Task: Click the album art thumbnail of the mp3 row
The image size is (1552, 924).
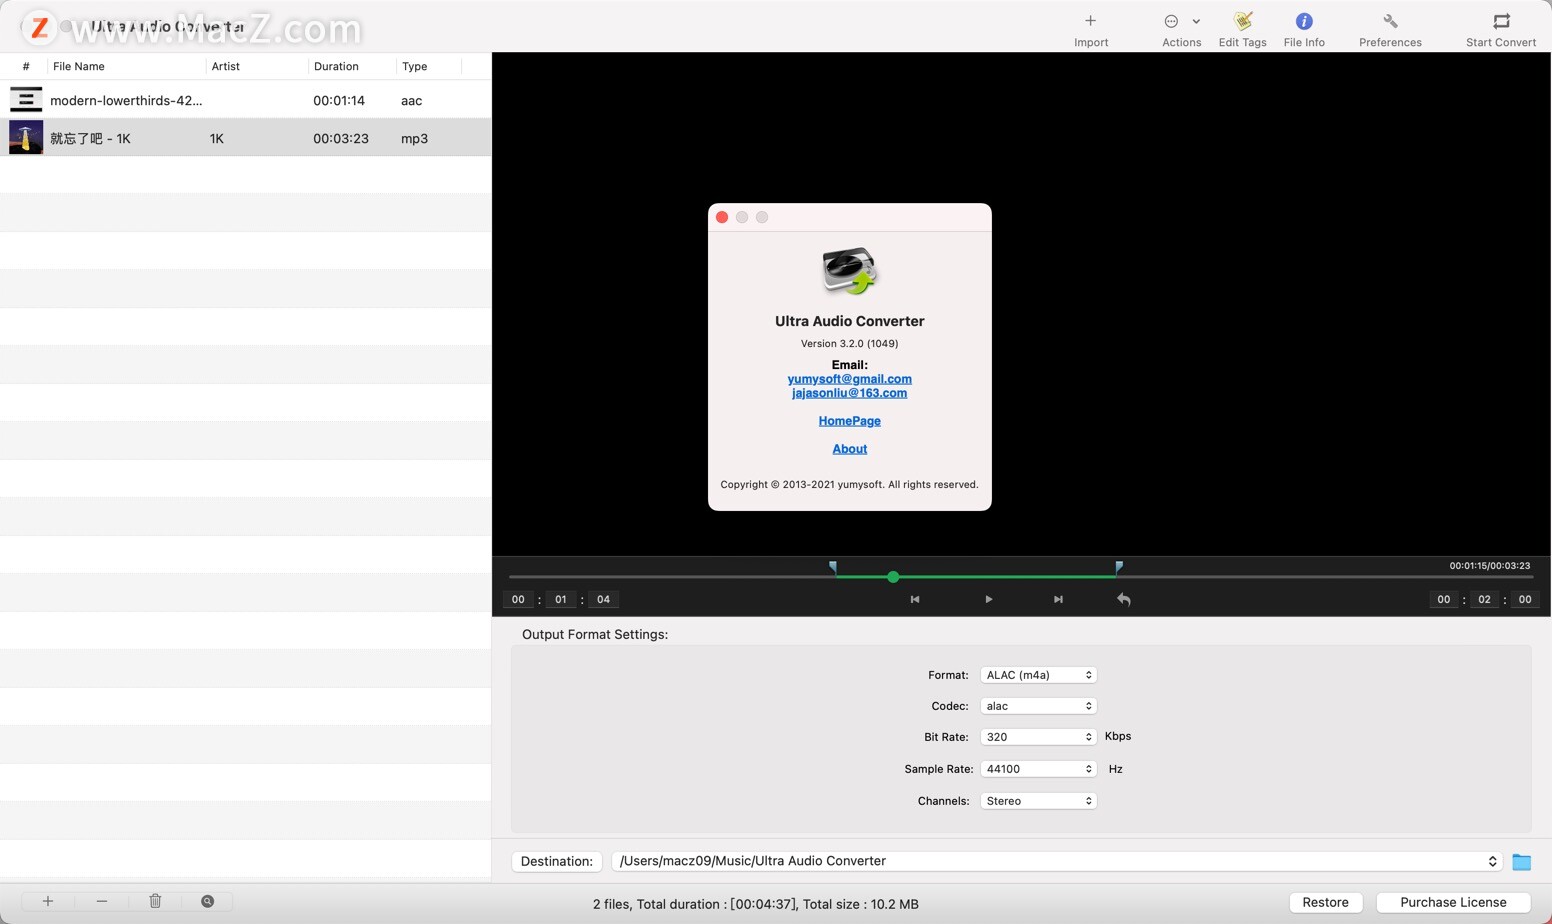Action: coord(26,138)
